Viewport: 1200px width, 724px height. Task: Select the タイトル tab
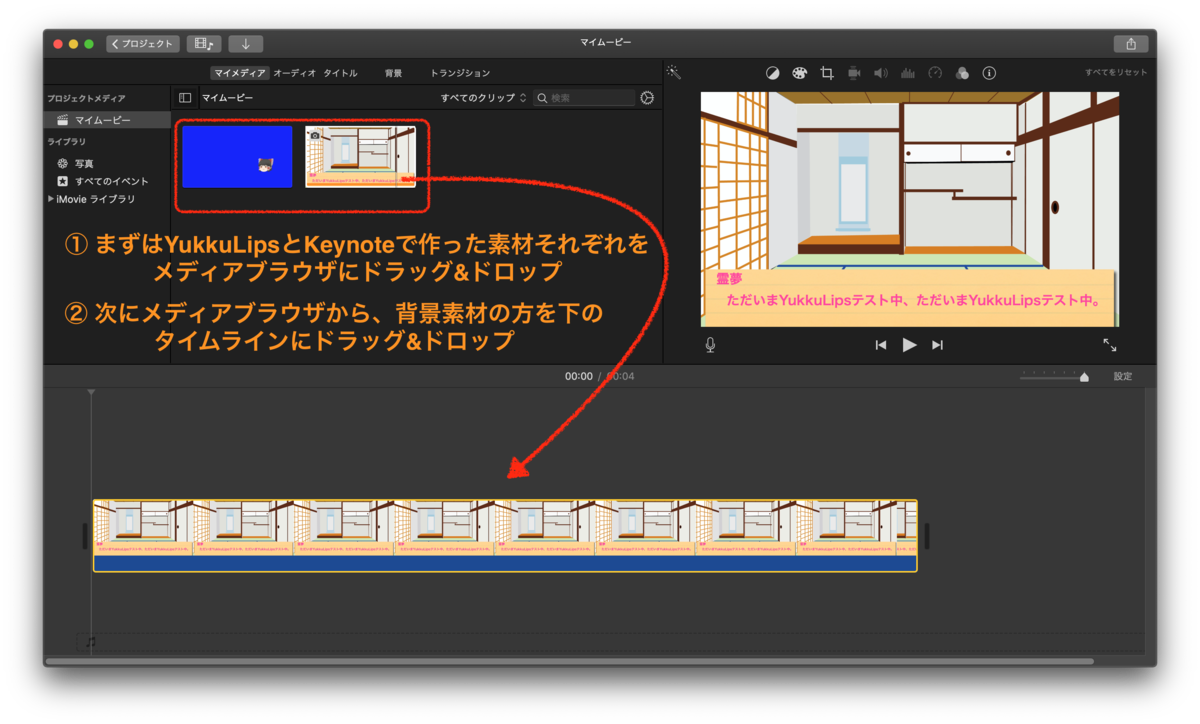point(340,73)
